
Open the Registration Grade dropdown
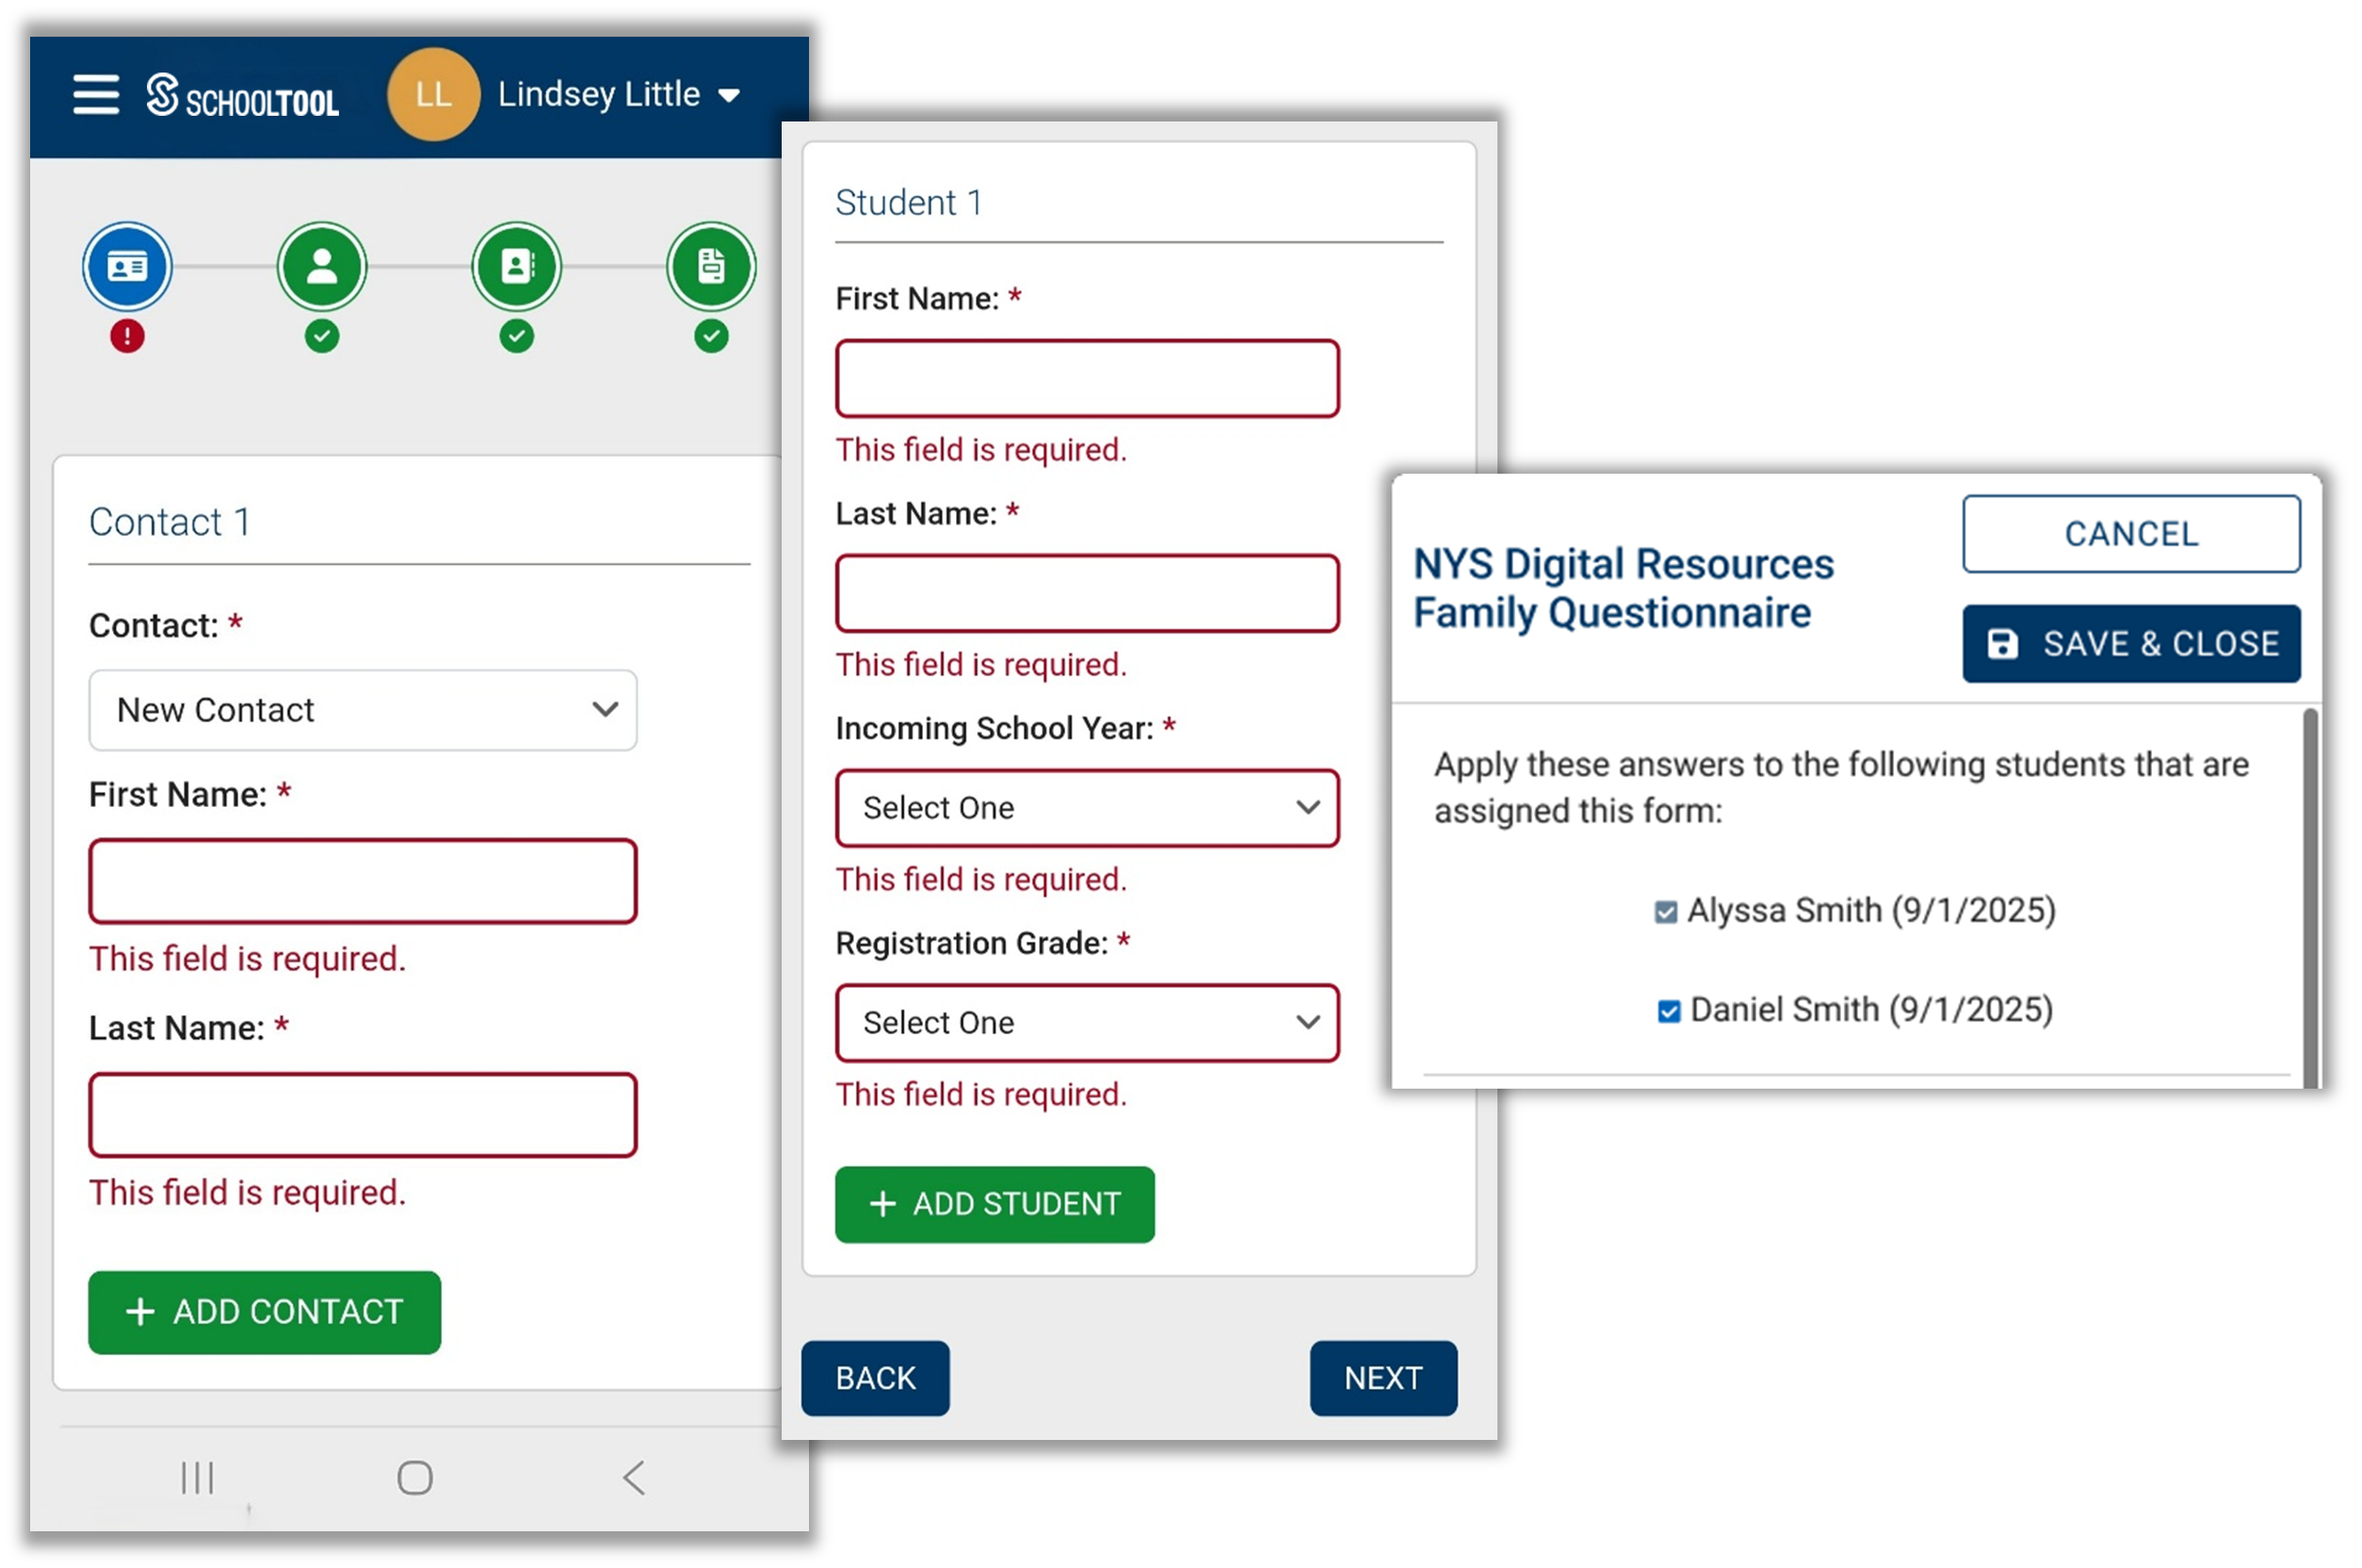click(1087, 1023)
